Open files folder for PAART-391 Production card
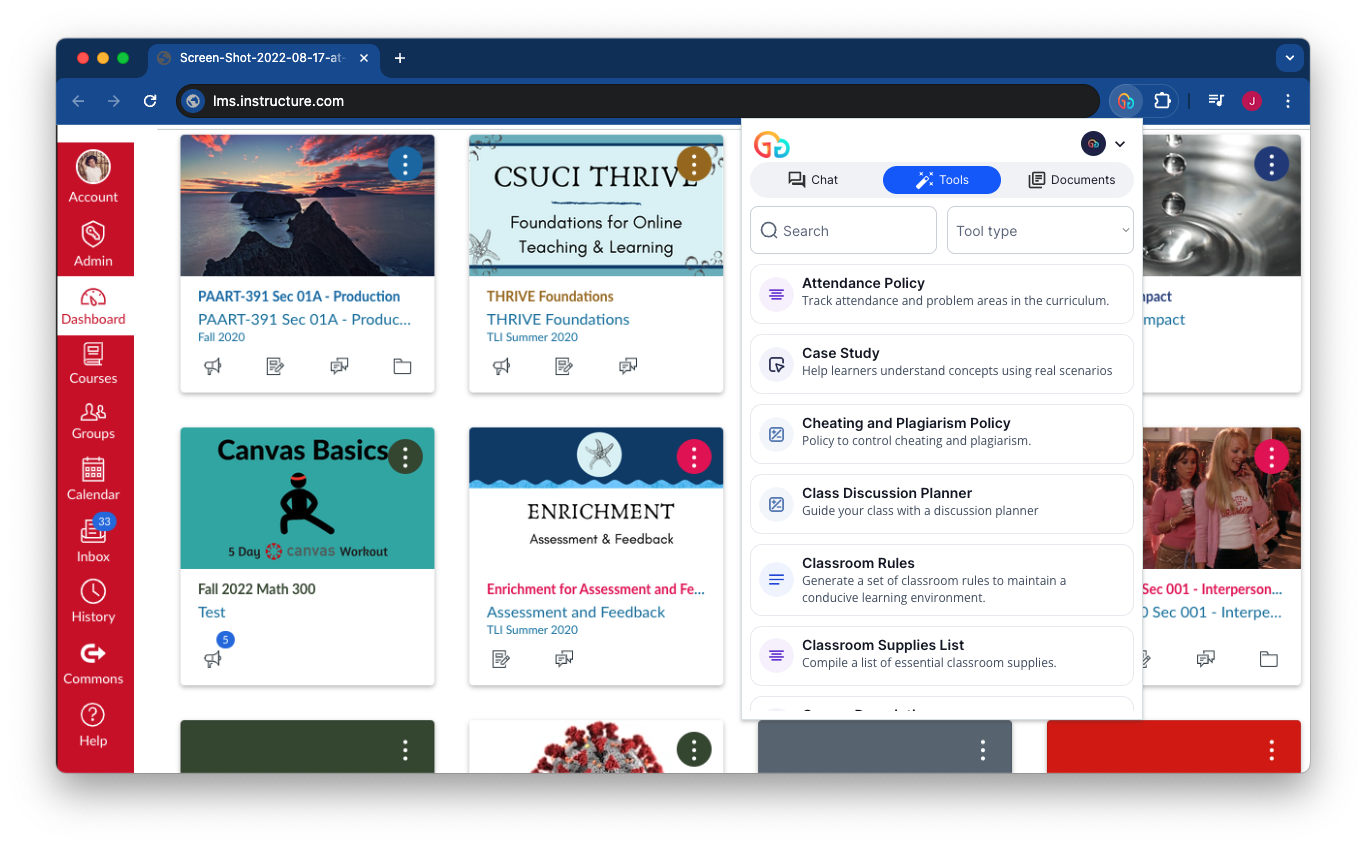Screen dimensions: 1366x847 pyautogui.click(x=402, y=366)
